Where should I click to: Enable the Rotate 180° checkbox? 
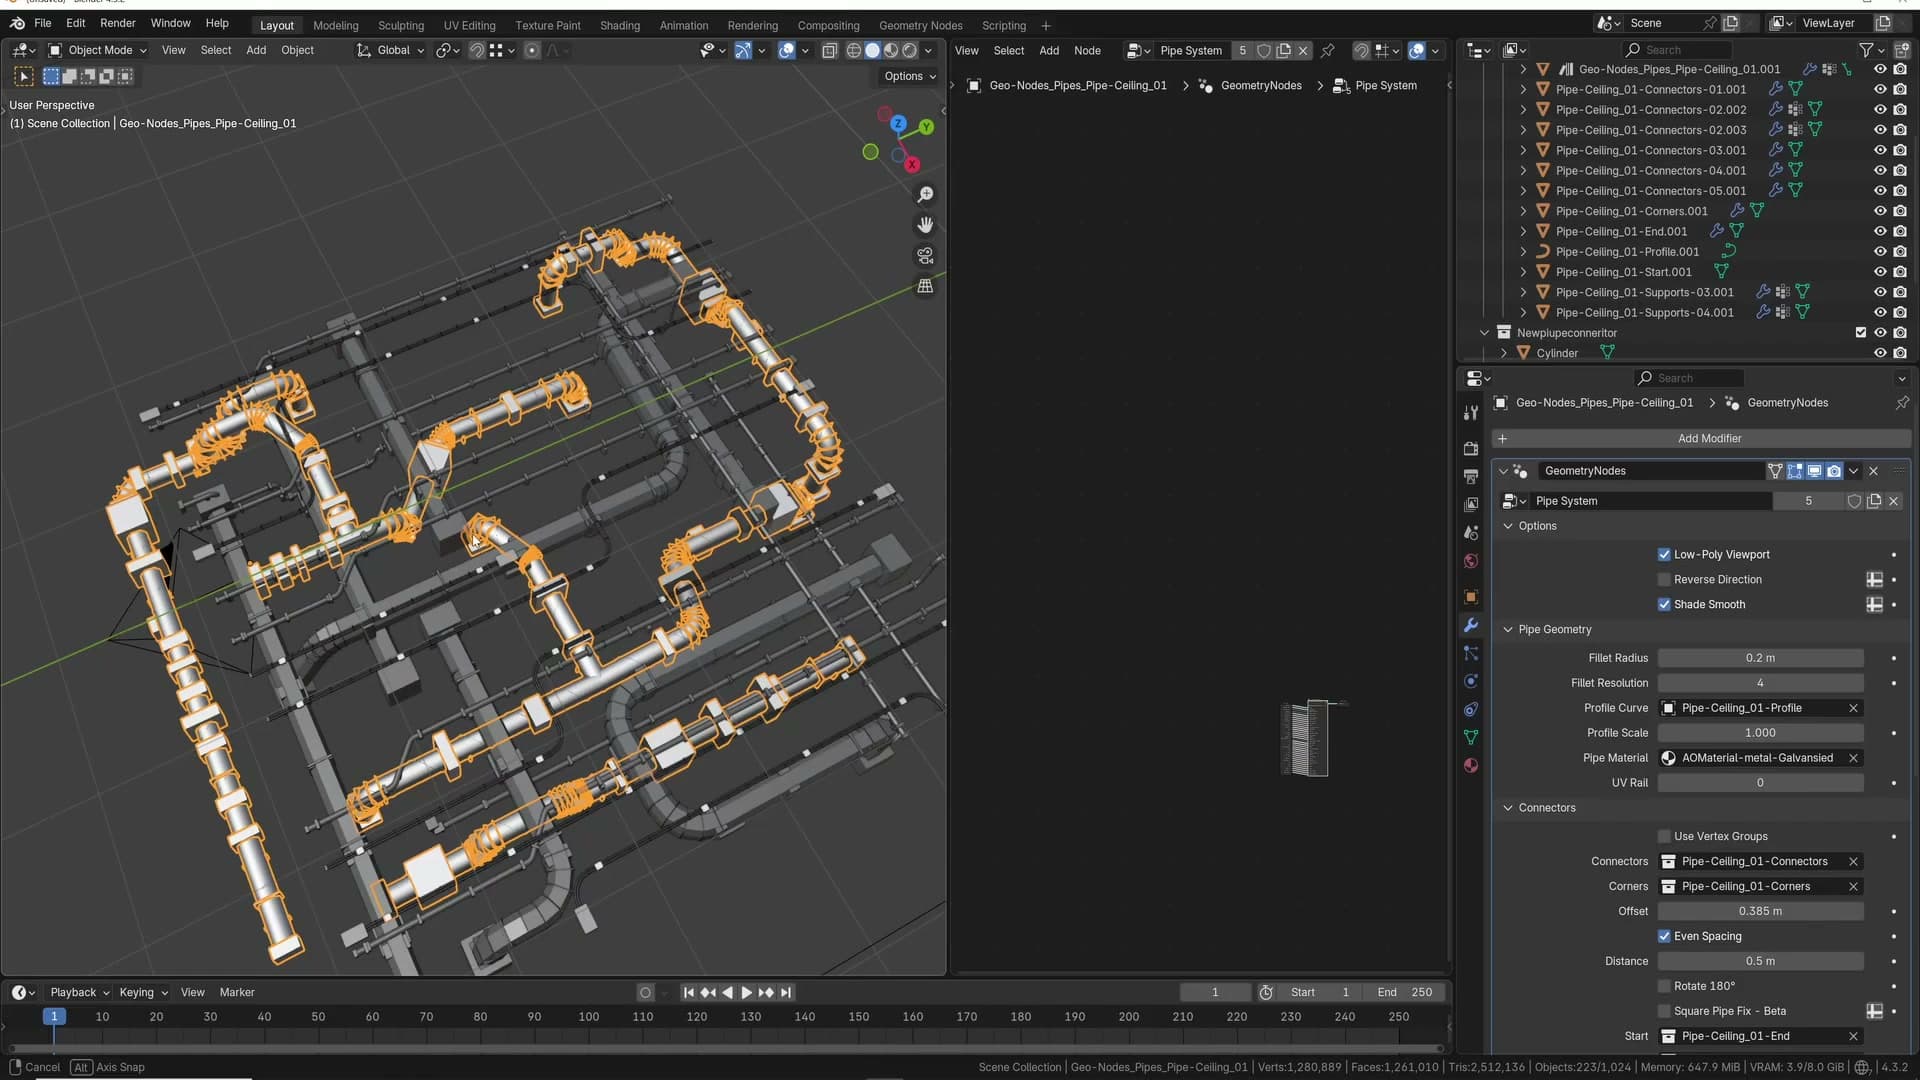1664,987
